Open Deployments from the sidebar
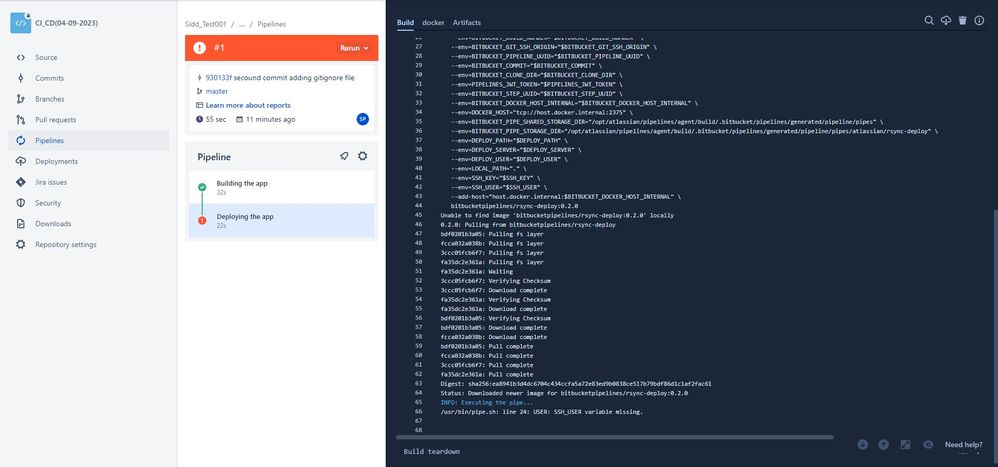This screenshot has width=998, height=467. click(x=56, y=162)
